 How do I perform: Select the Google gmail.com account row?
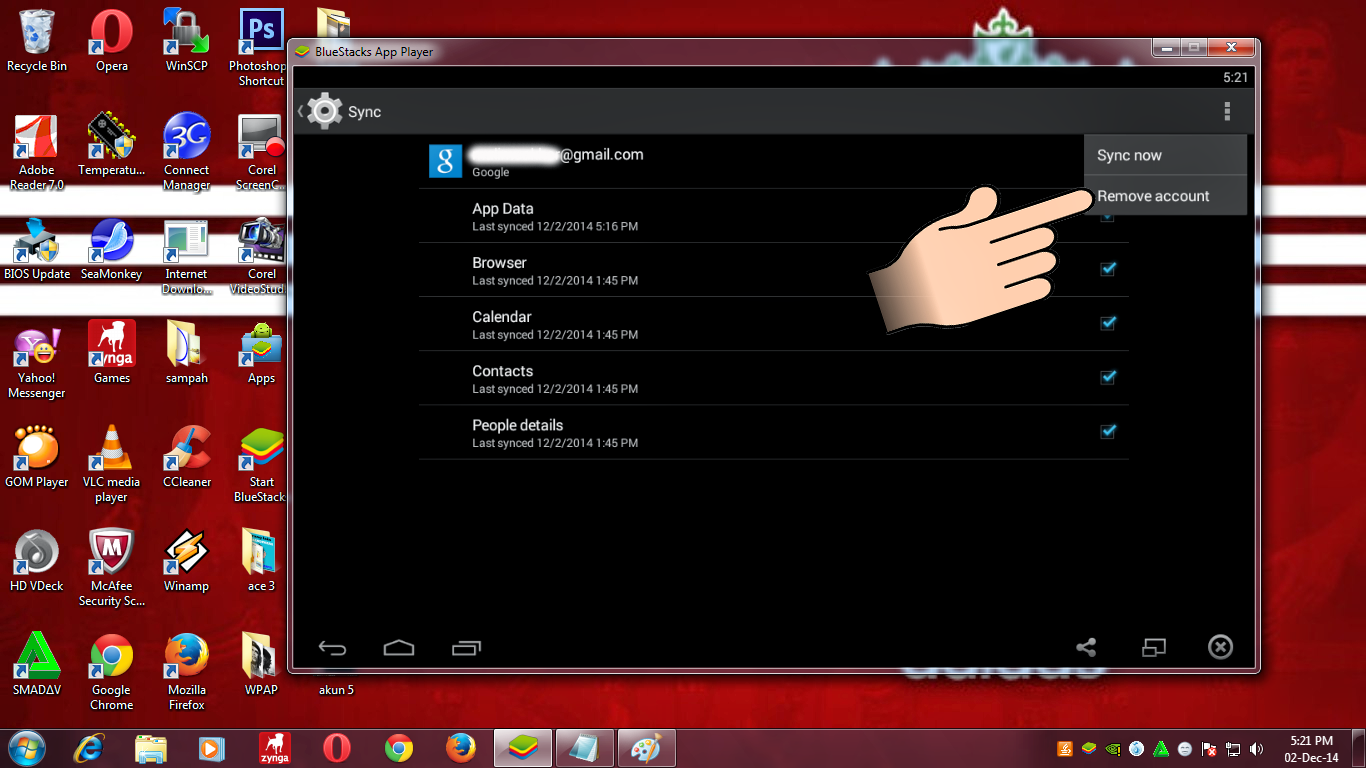773,161
